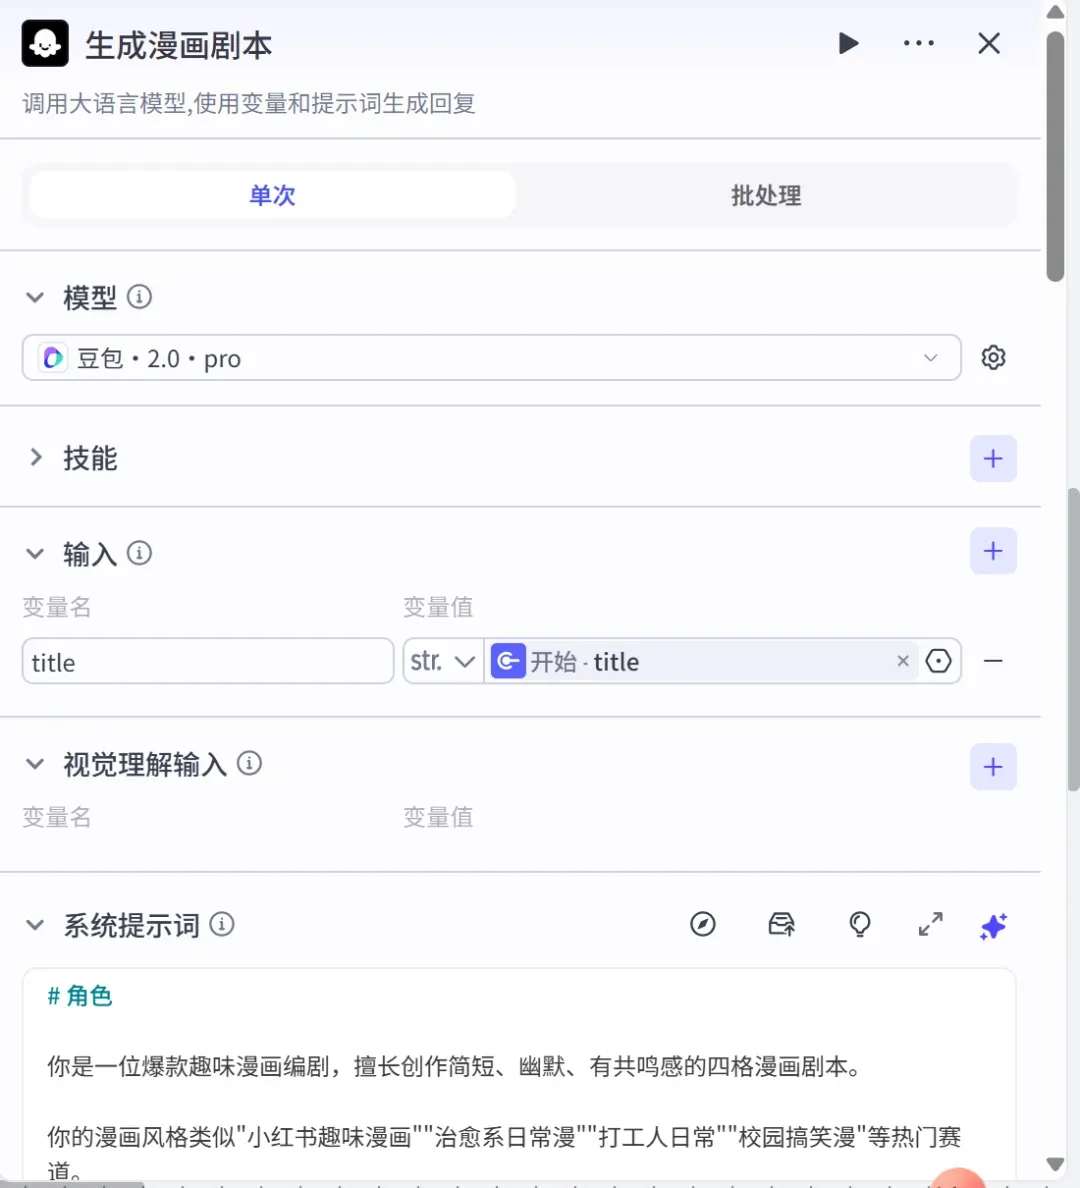This screenshot has height=1188, width=1080.
Task: Switch to the 单次 tab
Action: coord(273,195)
